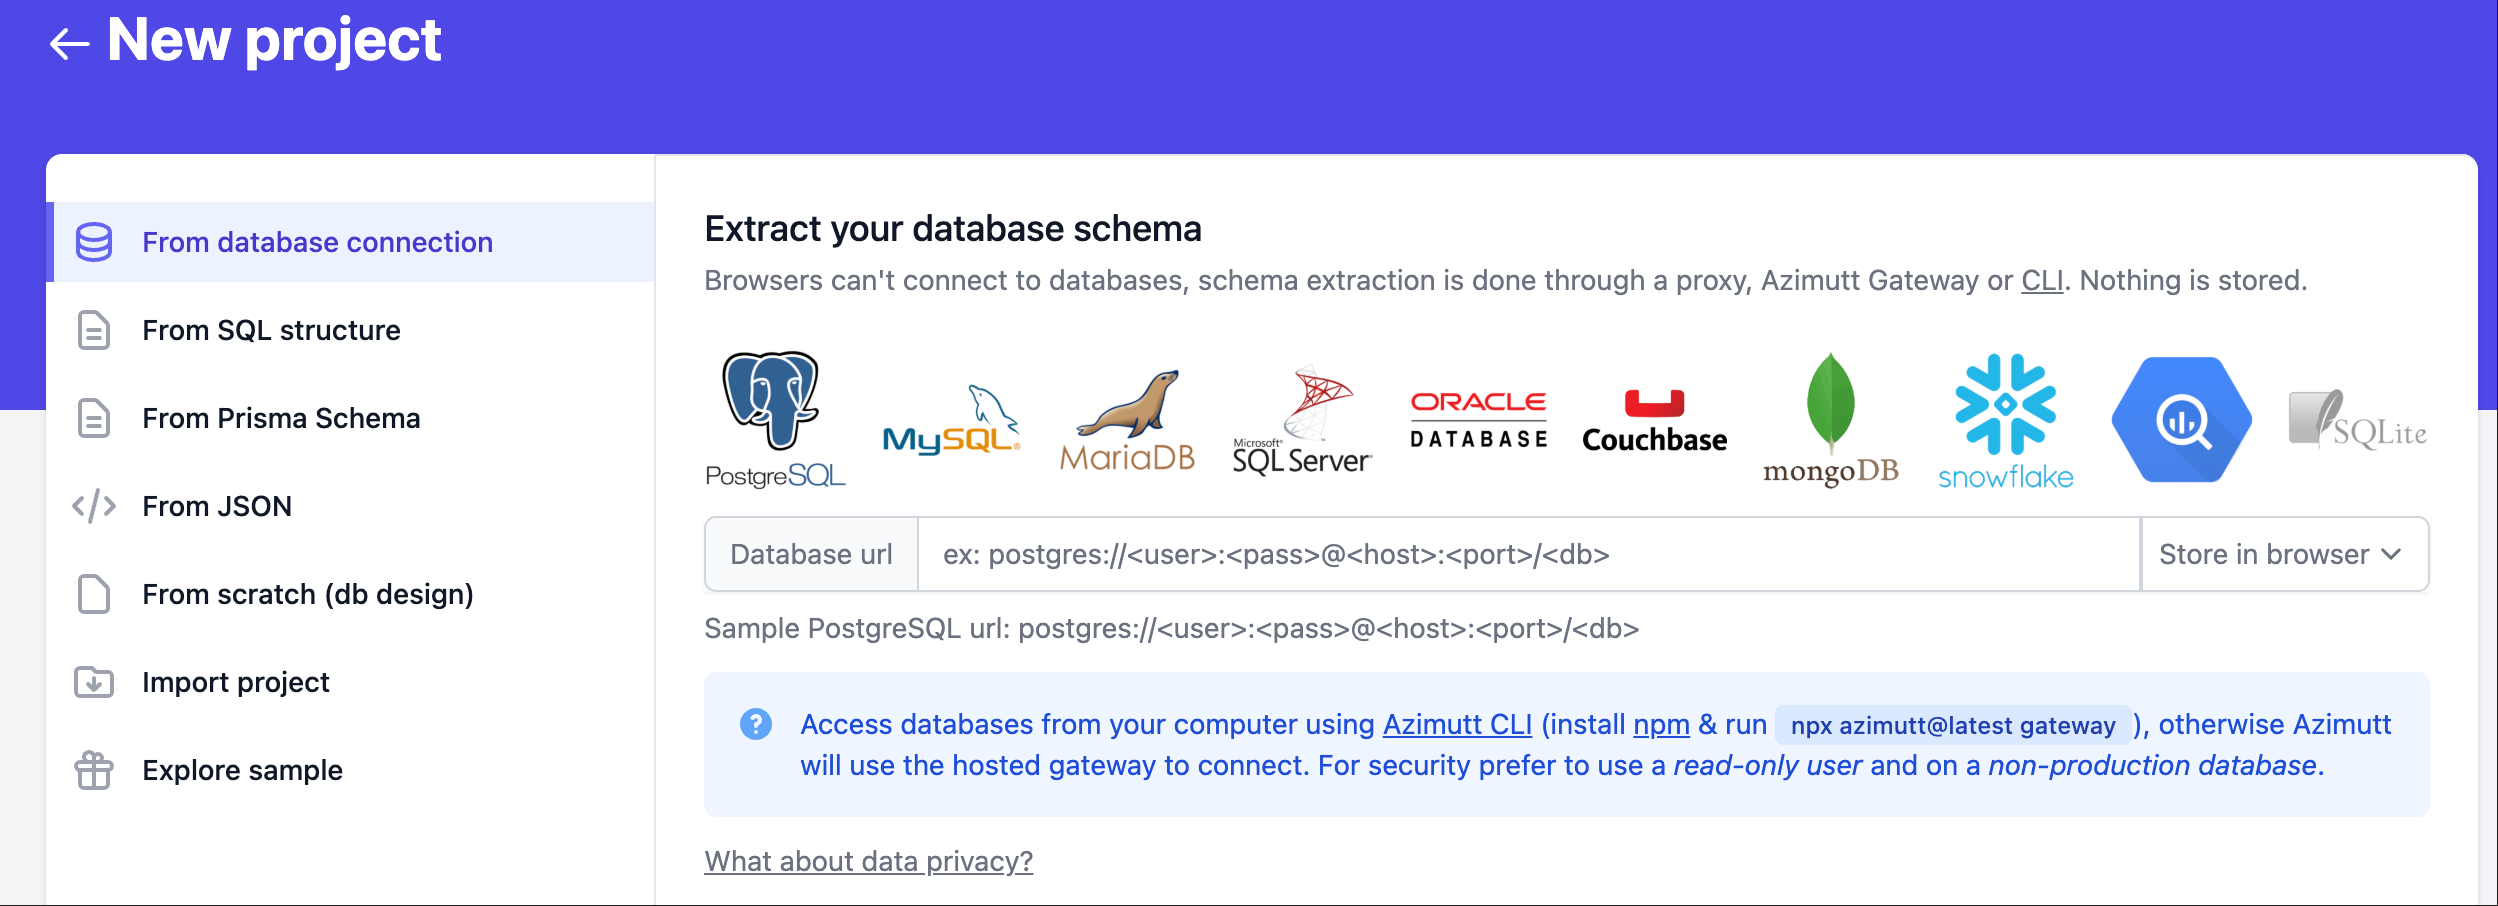Viewport: 2498px width, 906px height.
Task: Go back using the arrow beside New project
Action: [x=69, y=43]
